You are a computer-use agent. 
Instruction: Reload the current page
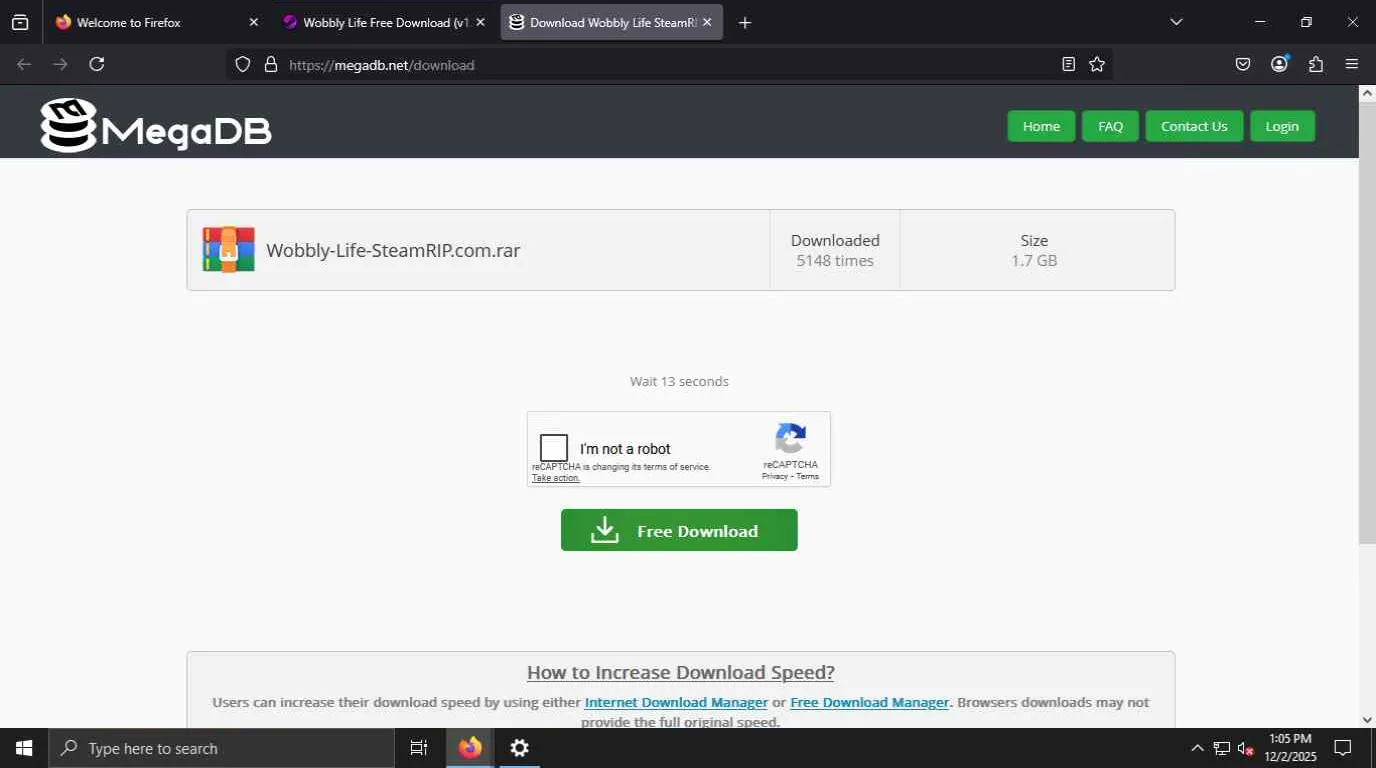pos(96,64)
